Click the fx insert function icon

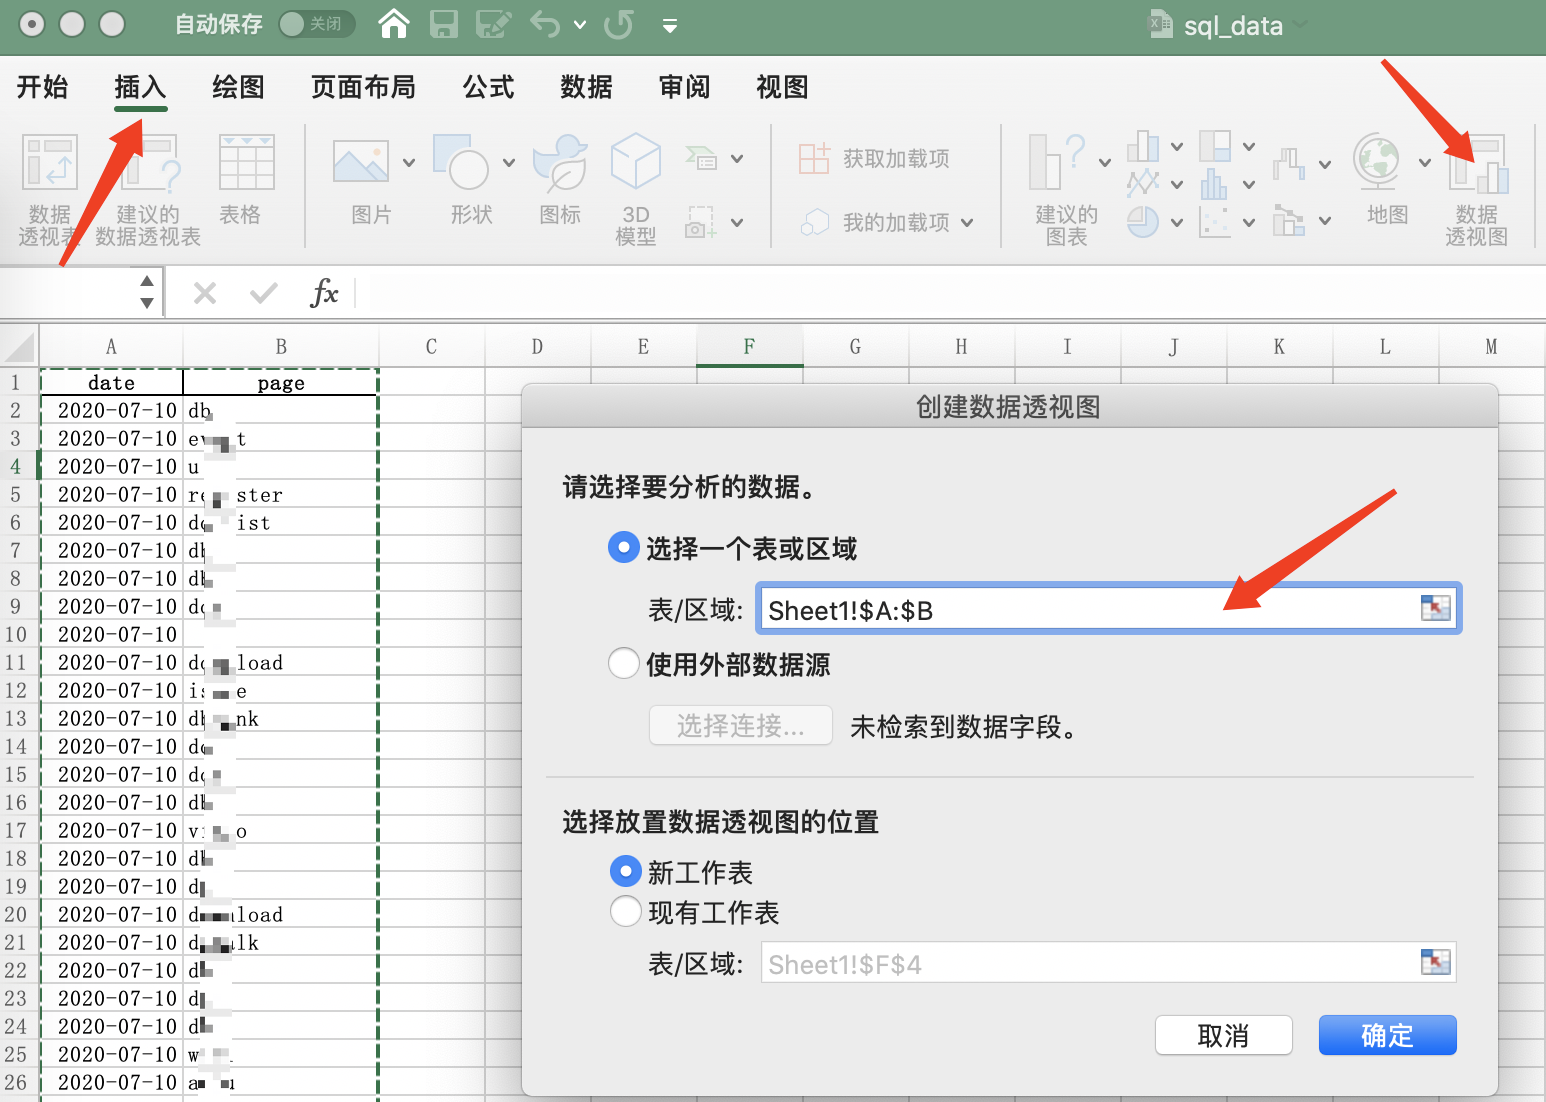coord(324,293)
